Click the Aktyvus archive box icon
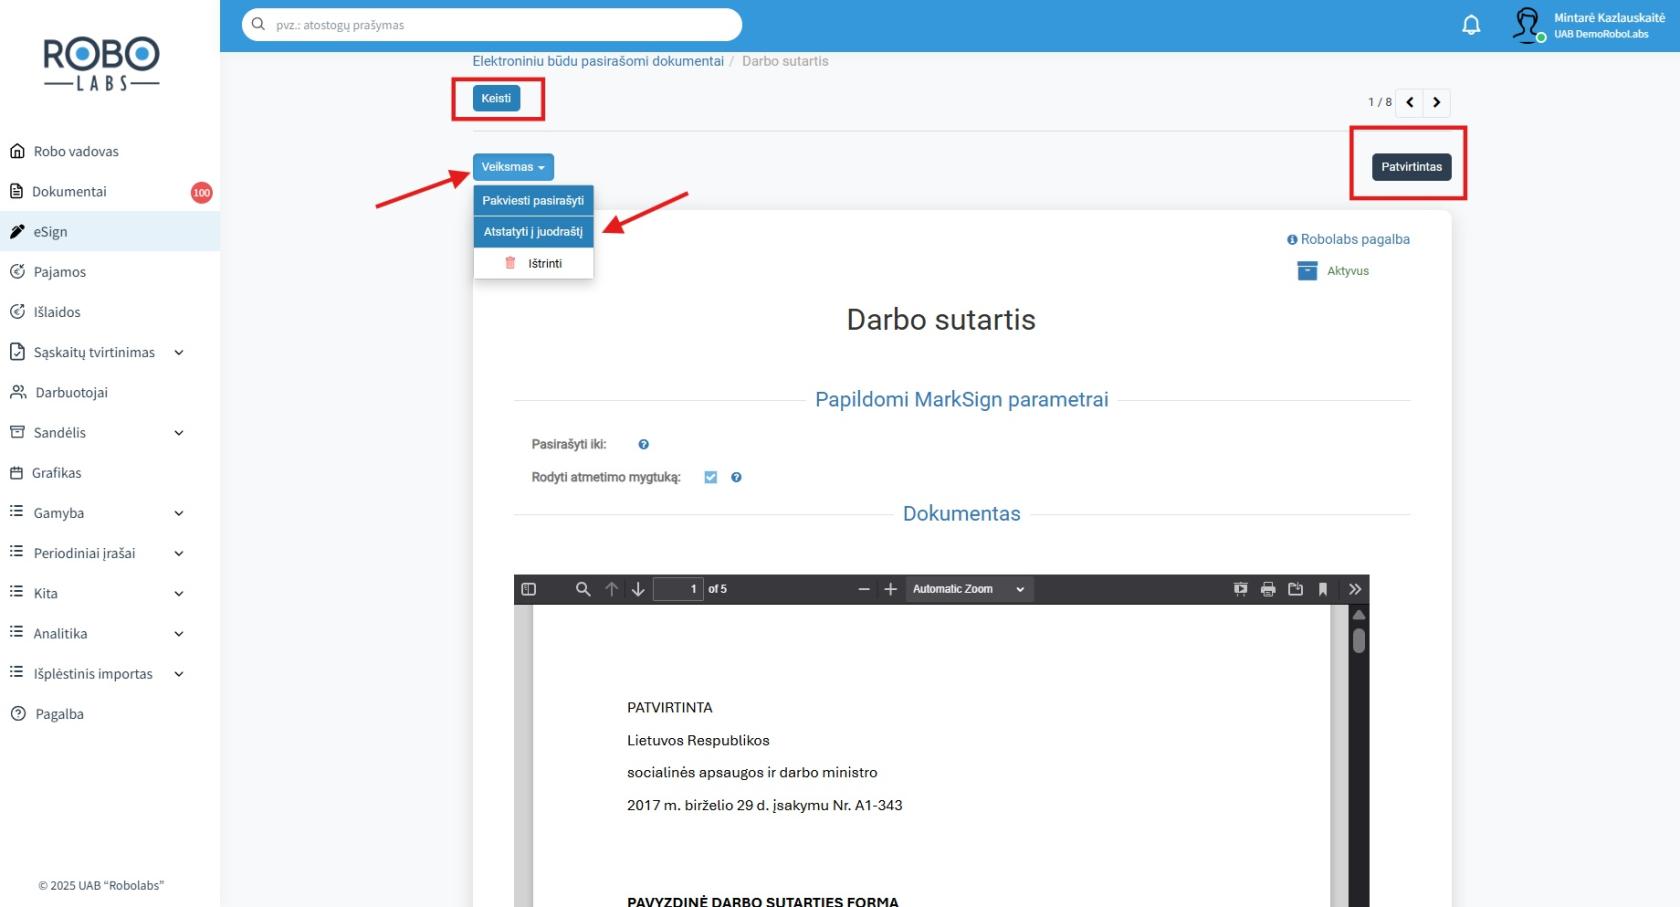 pos(1307,271)
